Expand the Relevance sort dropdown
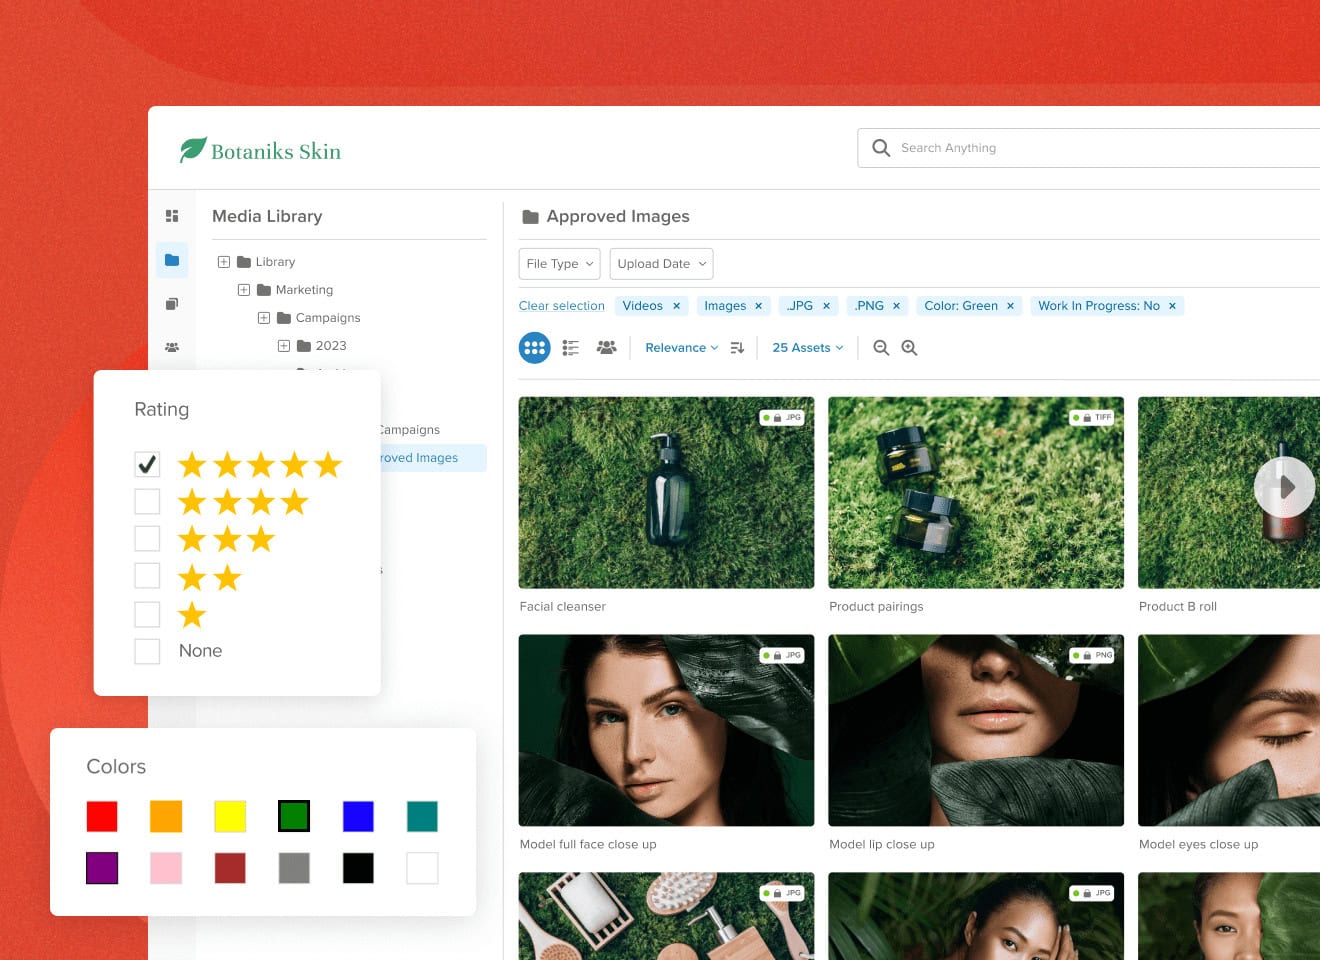Screen dimensions: 1320x960 [681, 348]
